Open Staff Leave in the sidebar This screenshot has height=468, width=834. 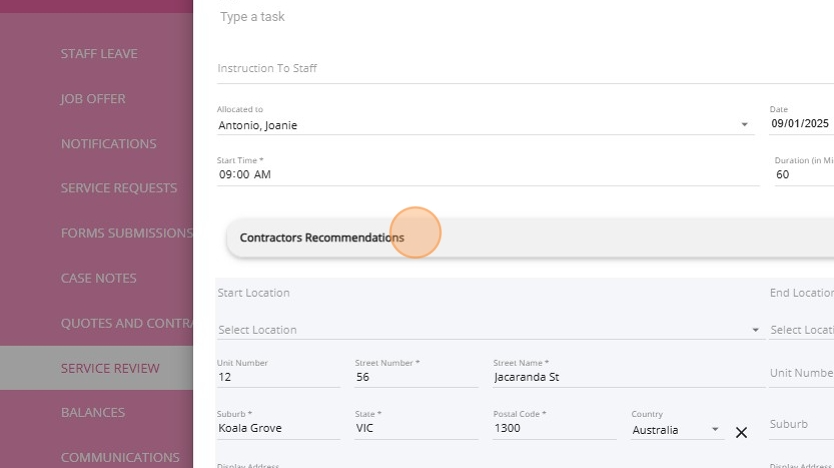click(x=99, y=54)
